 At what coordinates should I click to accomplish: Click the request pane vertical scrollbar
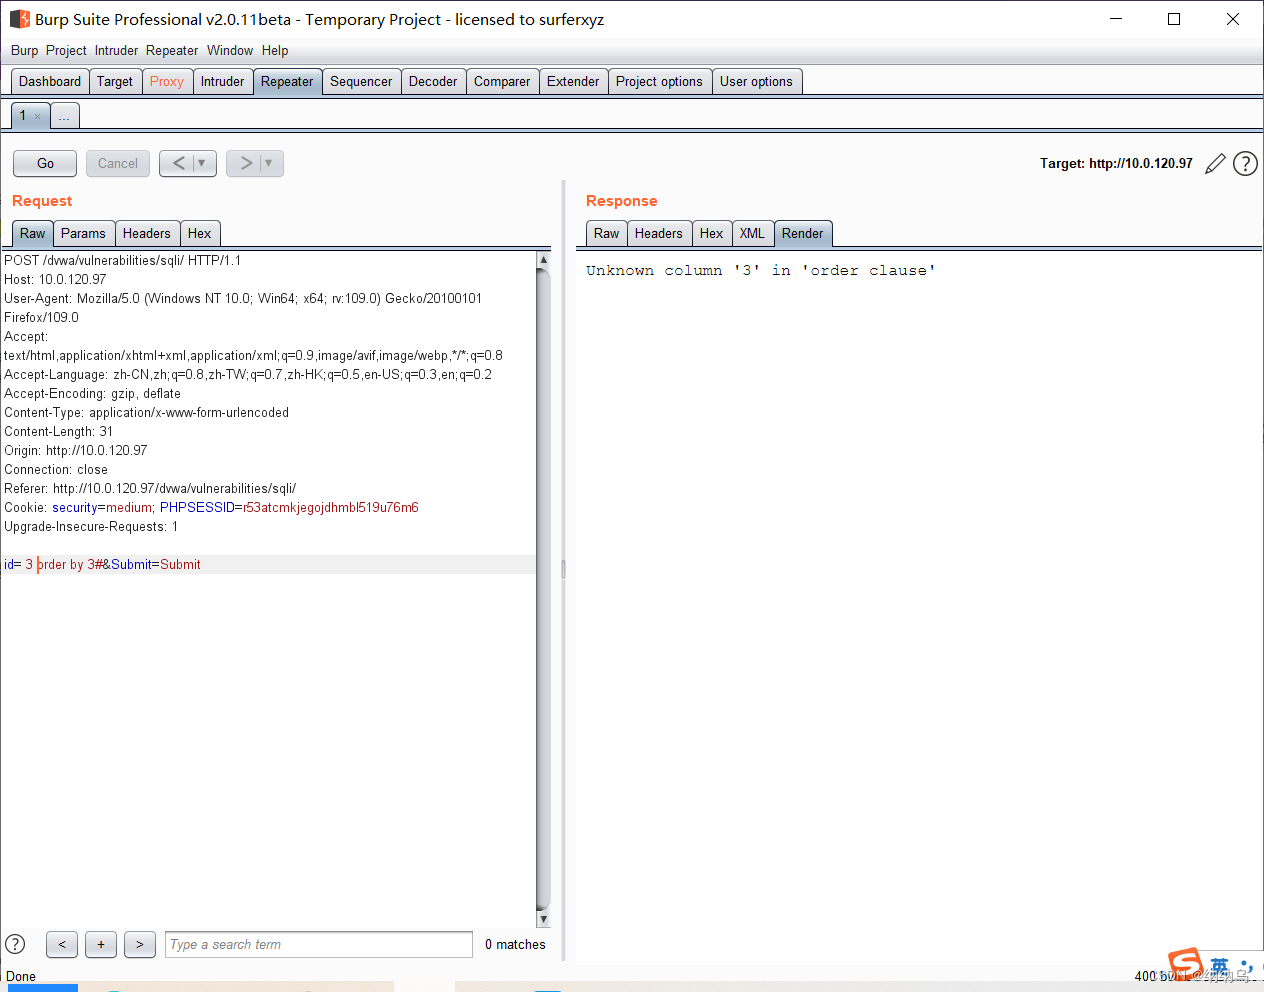click(x=543, y=590)
